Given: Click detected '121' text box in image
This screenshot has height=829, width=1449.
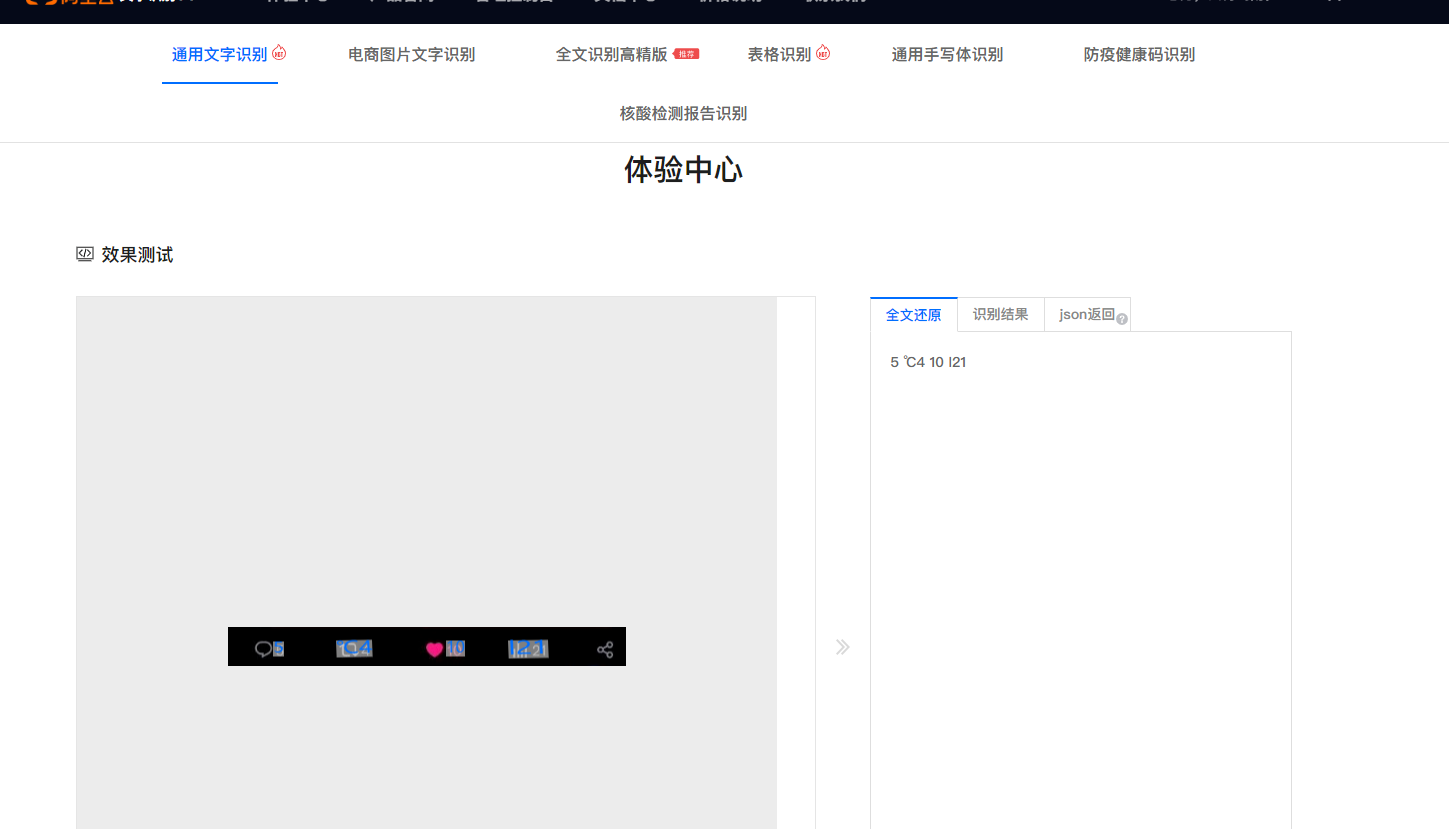Looking at the screenshot, I should 528,649.
